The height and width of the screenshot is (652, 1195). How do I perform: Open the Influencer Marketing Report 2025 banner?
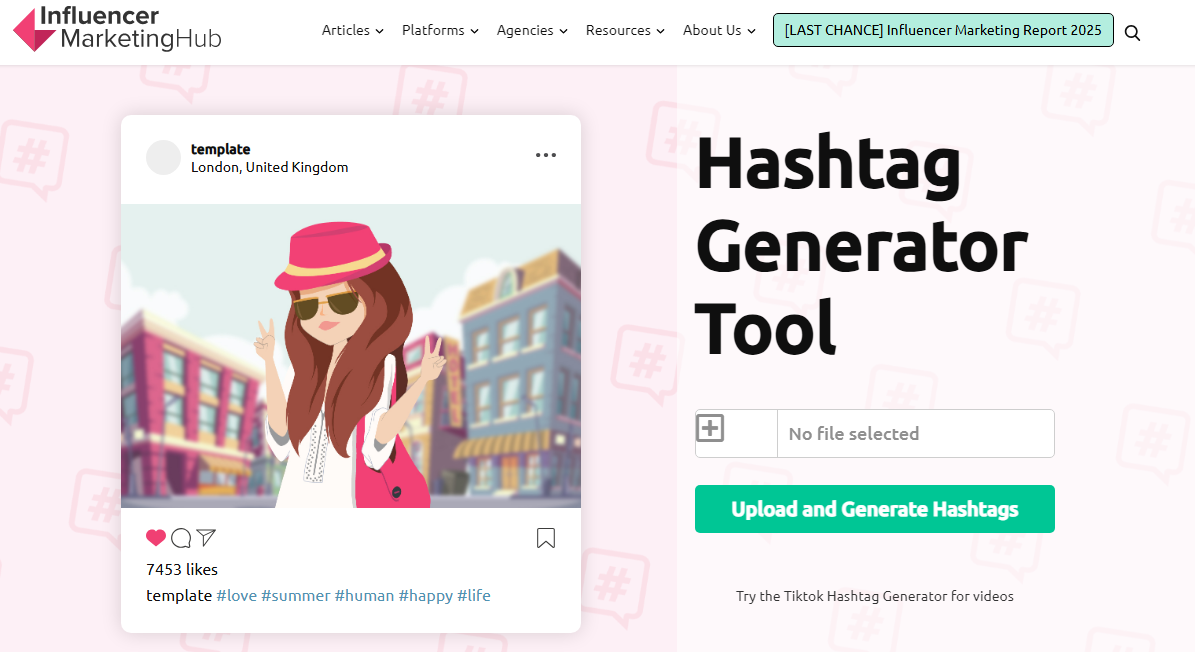tap(943, 30)
